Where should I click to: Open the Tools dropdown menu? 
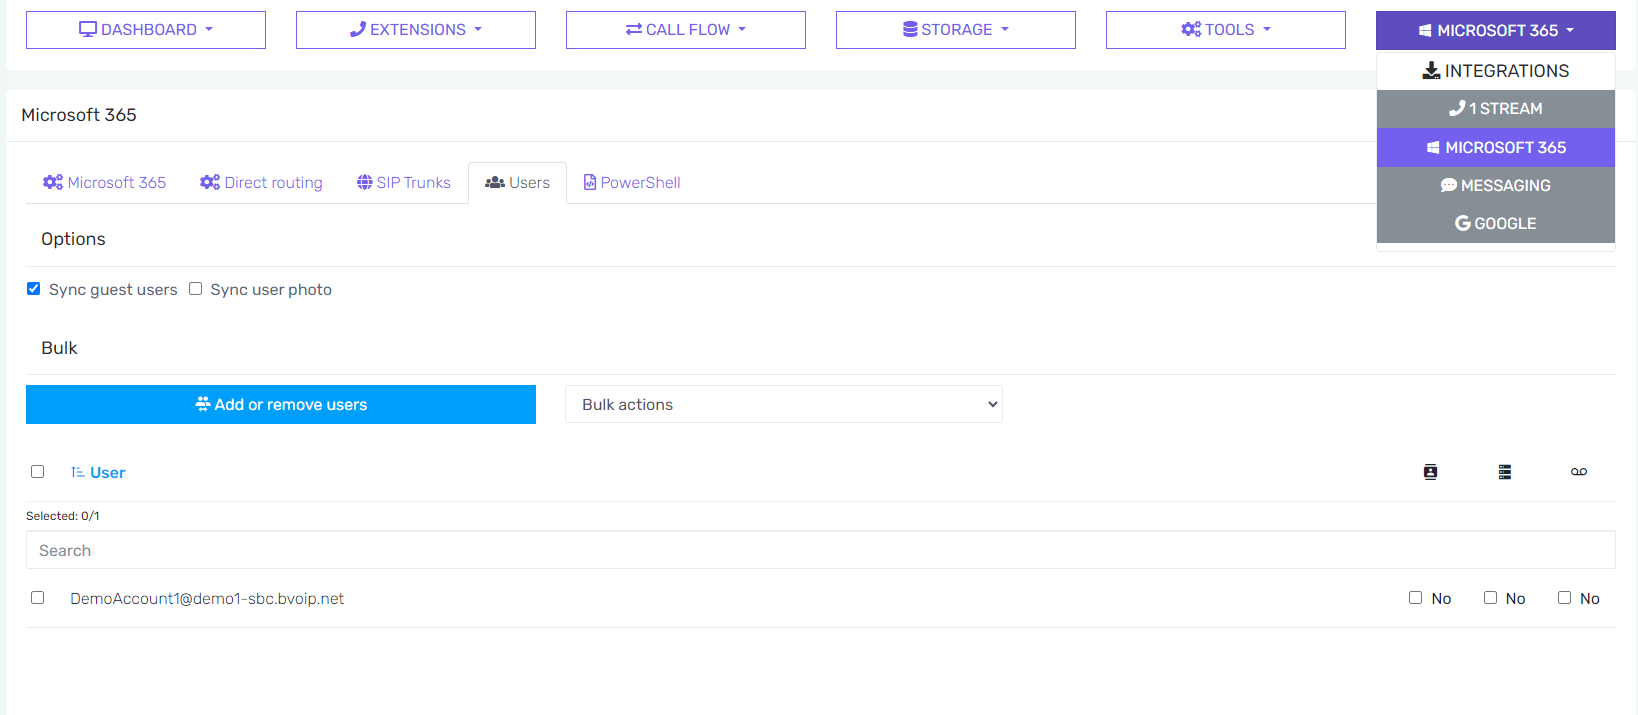1226,30
